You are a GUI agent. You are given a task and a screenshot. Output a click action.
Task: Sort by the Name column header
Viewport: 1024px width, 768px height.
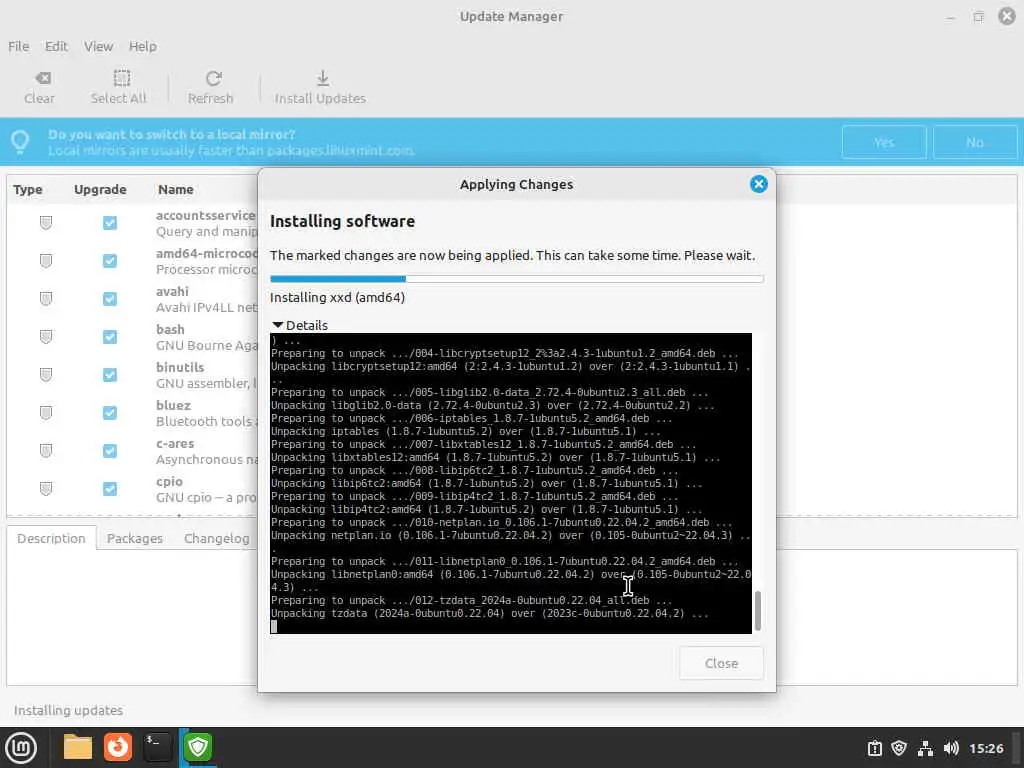pos(176,189)
